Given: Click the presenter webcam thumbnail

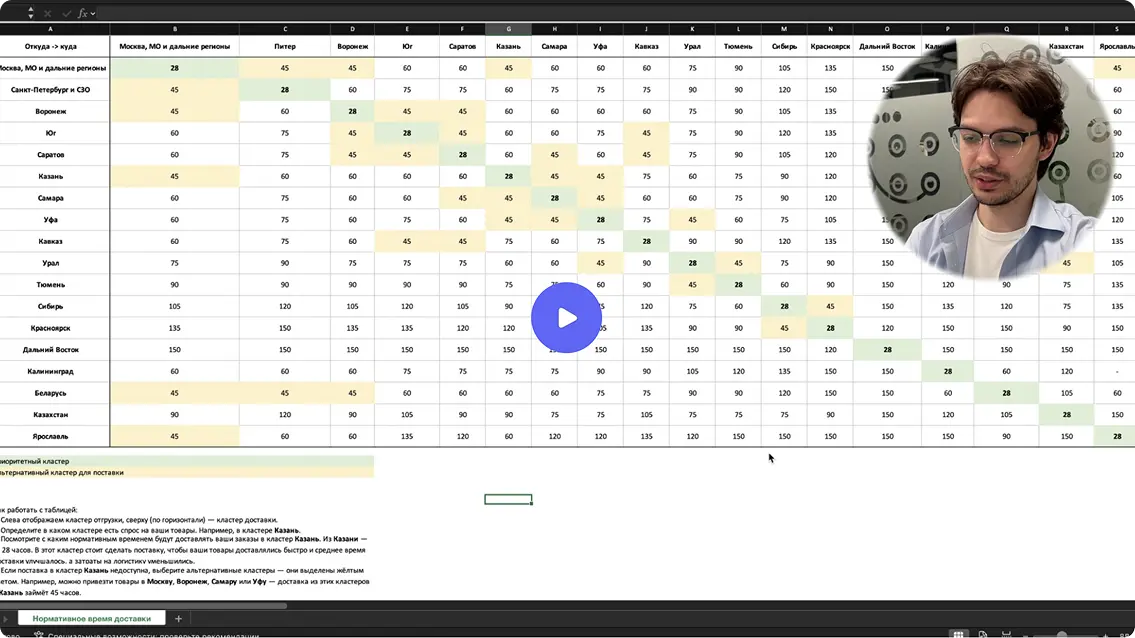Looking at the screenshot, I should click(992, 159).
